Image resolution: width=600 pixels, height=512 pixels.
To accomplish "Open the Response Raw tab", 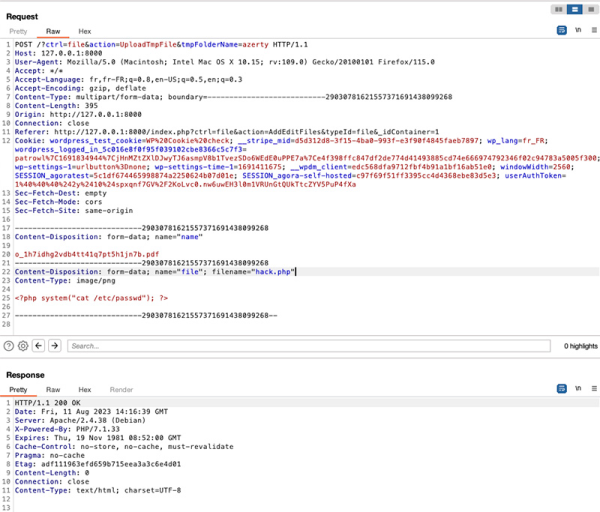I will pyautogui.click(x=53, y=390).
